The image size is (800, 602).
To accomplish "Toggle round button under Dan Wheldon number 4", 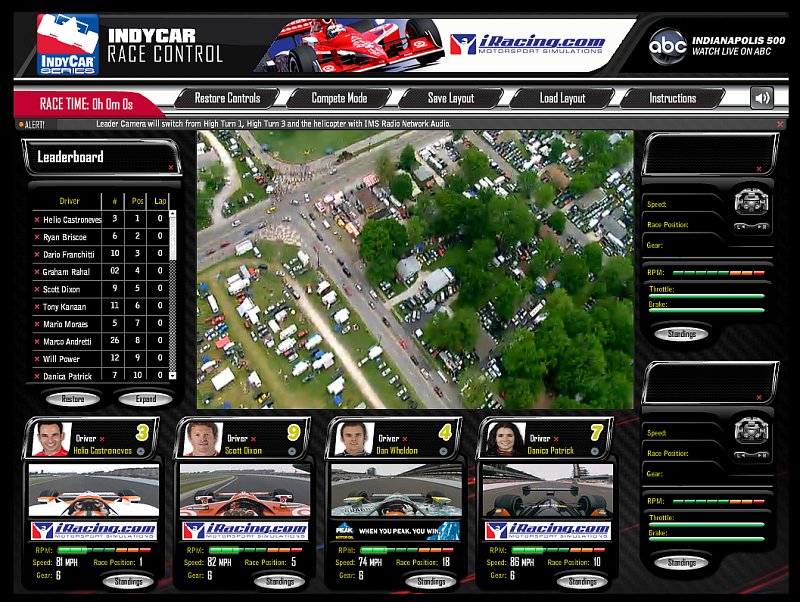I will (444, 452).
